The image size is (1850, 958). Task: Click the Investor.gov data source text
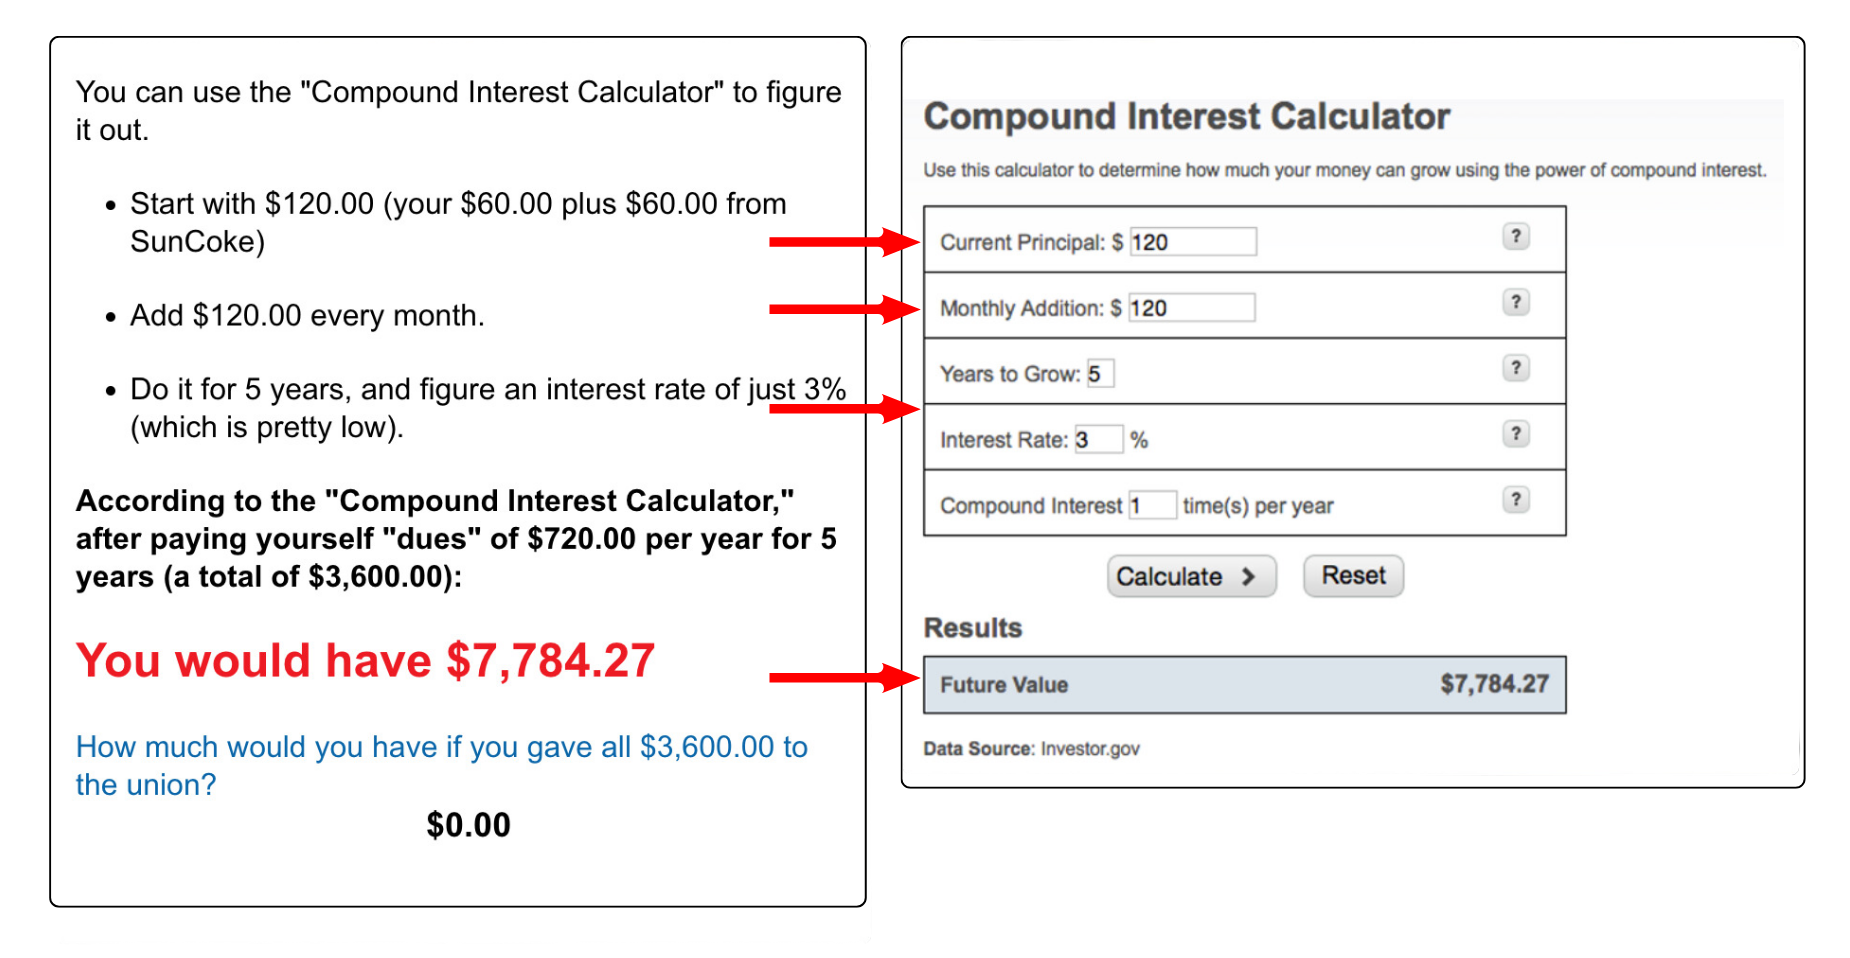1090,749
